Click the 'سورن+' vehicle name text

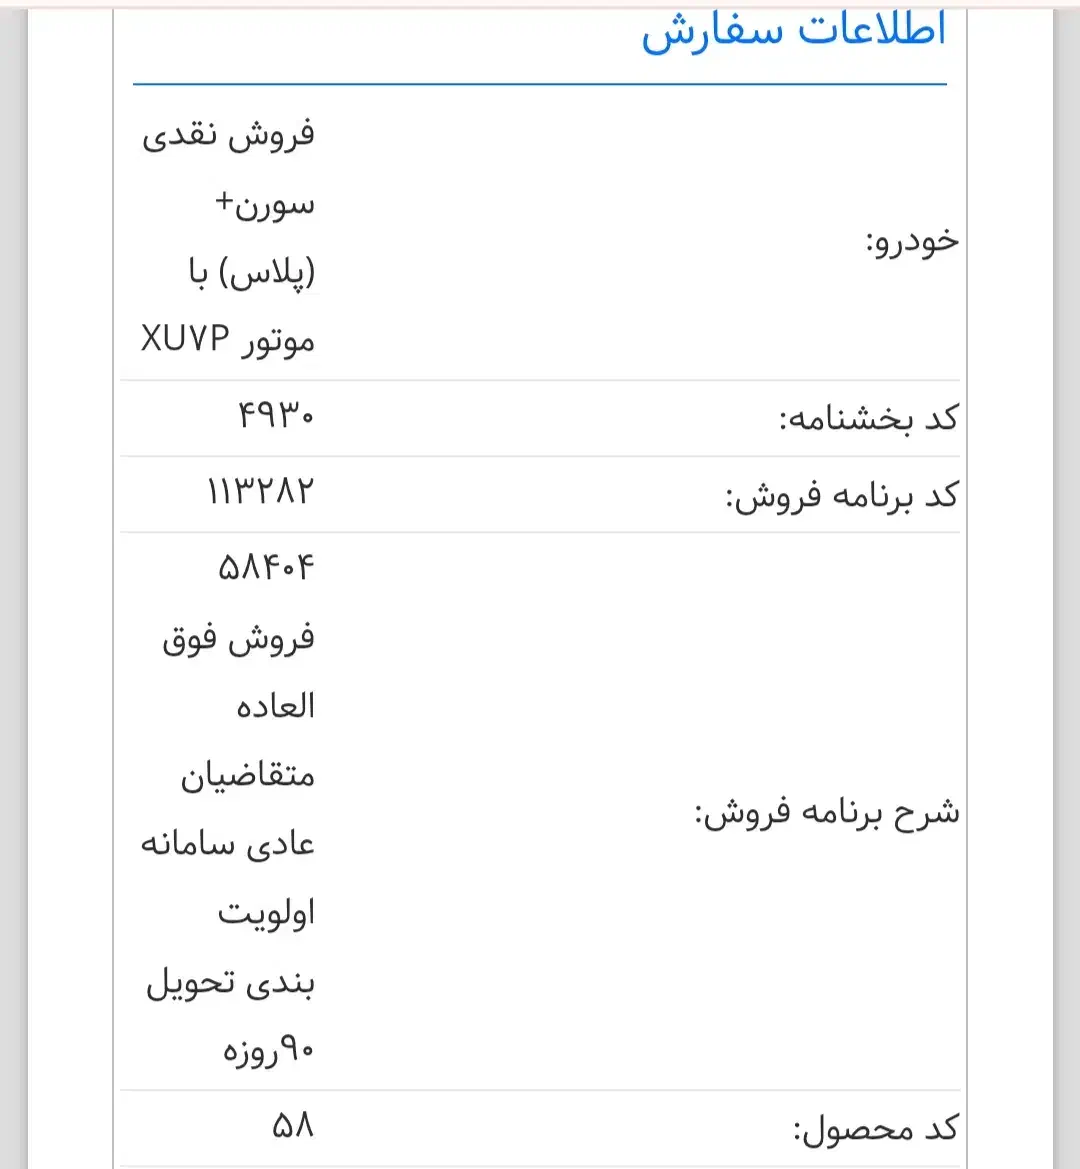click(x=264, y=204)
